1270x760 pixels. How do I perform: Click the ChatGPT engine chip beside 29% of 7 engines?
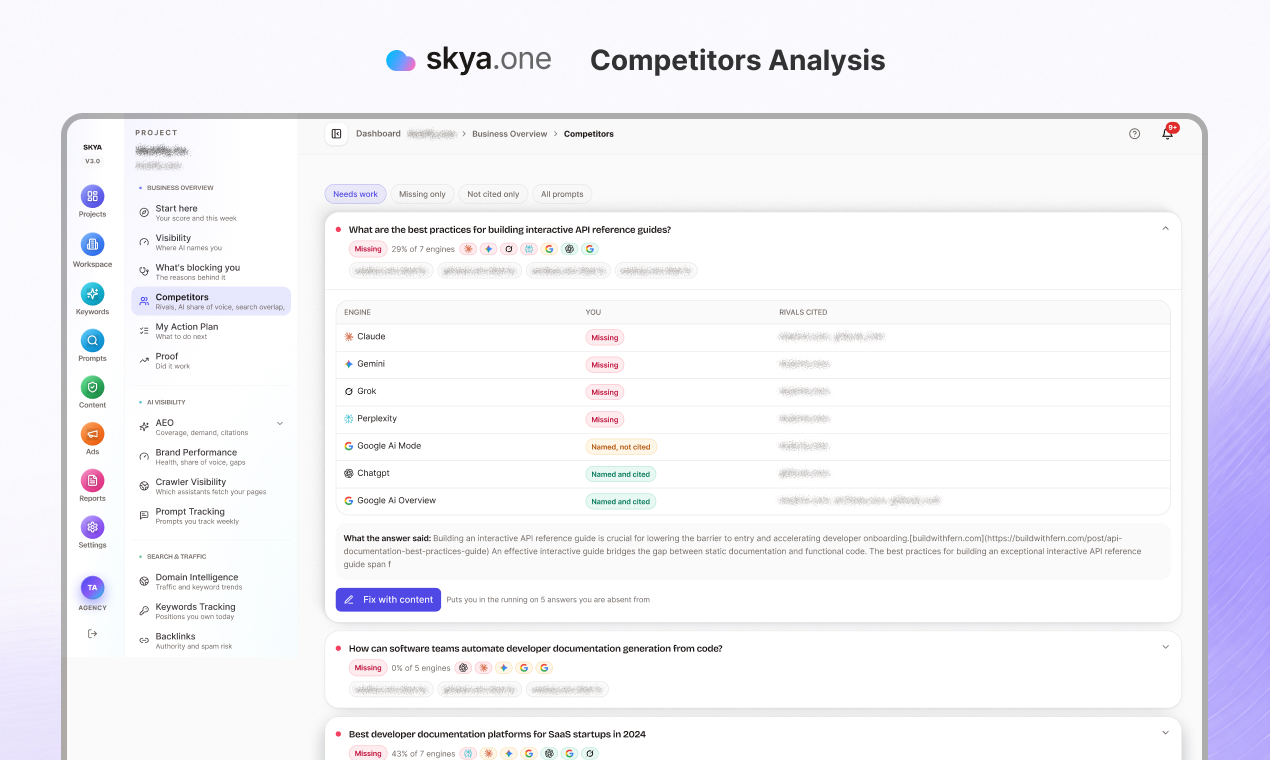pos(569,249)
